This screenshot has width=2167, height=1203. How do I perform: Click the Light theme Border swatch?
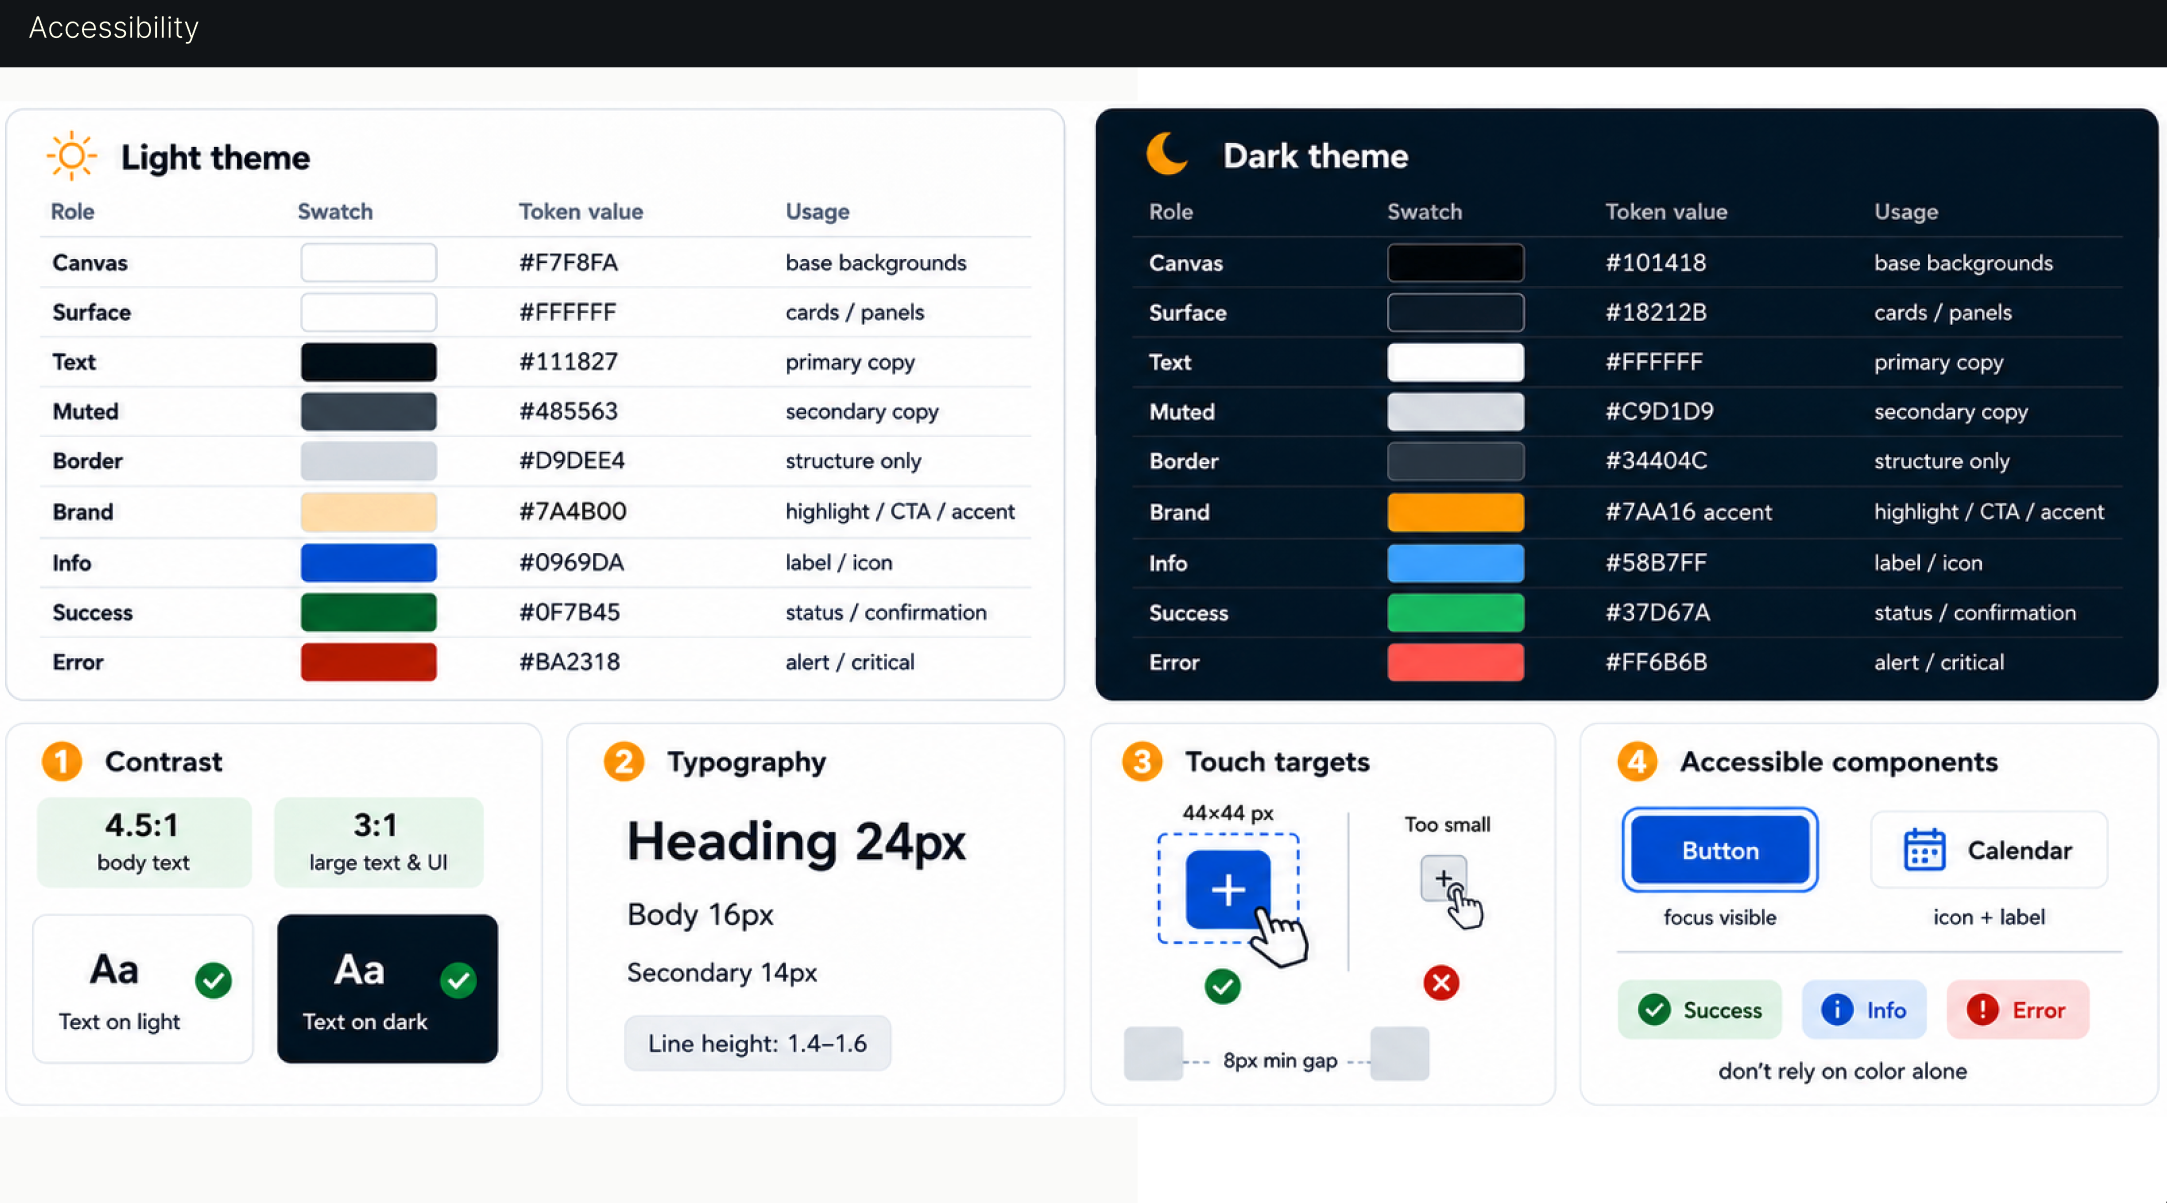coord(369,461)
